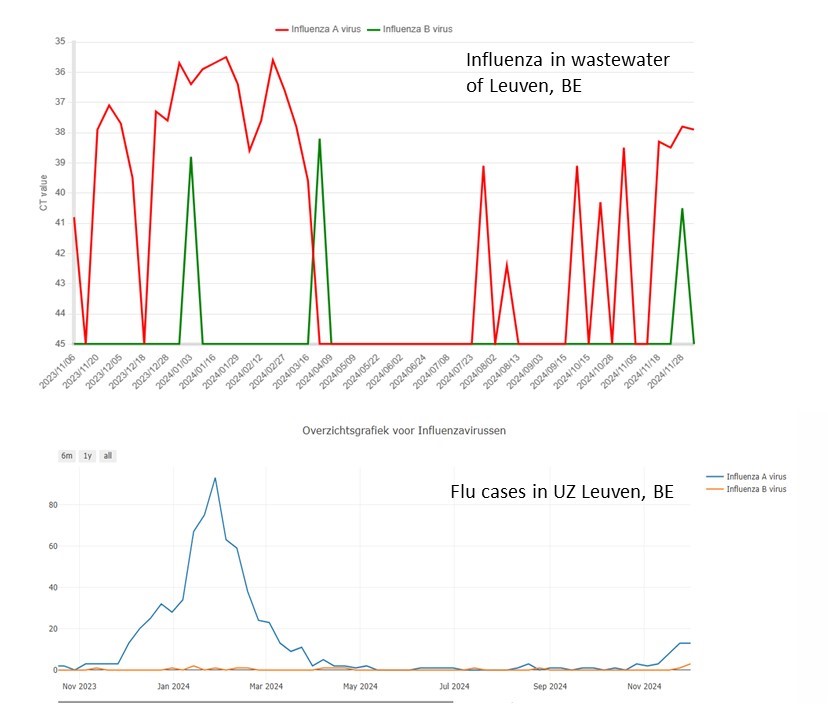Hide Influenza A virus series in UZ Leuven chart
The width and height of the screenshot is (838, 720).
click(756, 476)
